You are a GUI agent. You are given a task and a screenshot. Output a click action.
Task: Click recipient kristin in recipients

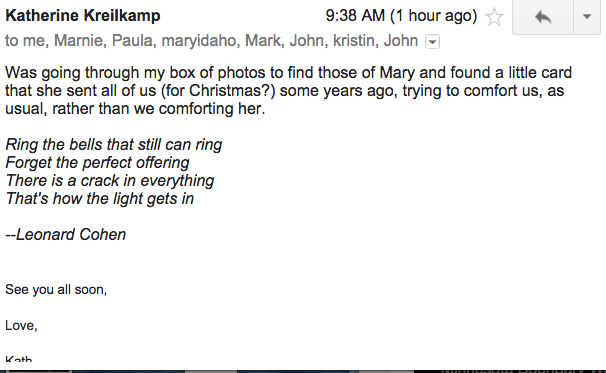(354, 41)
